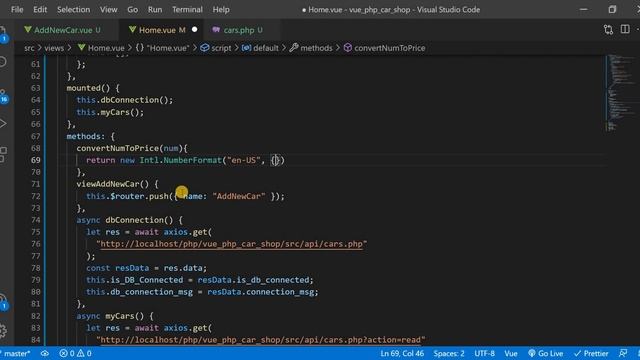Open the Accounts icon in activity bar

3,302
